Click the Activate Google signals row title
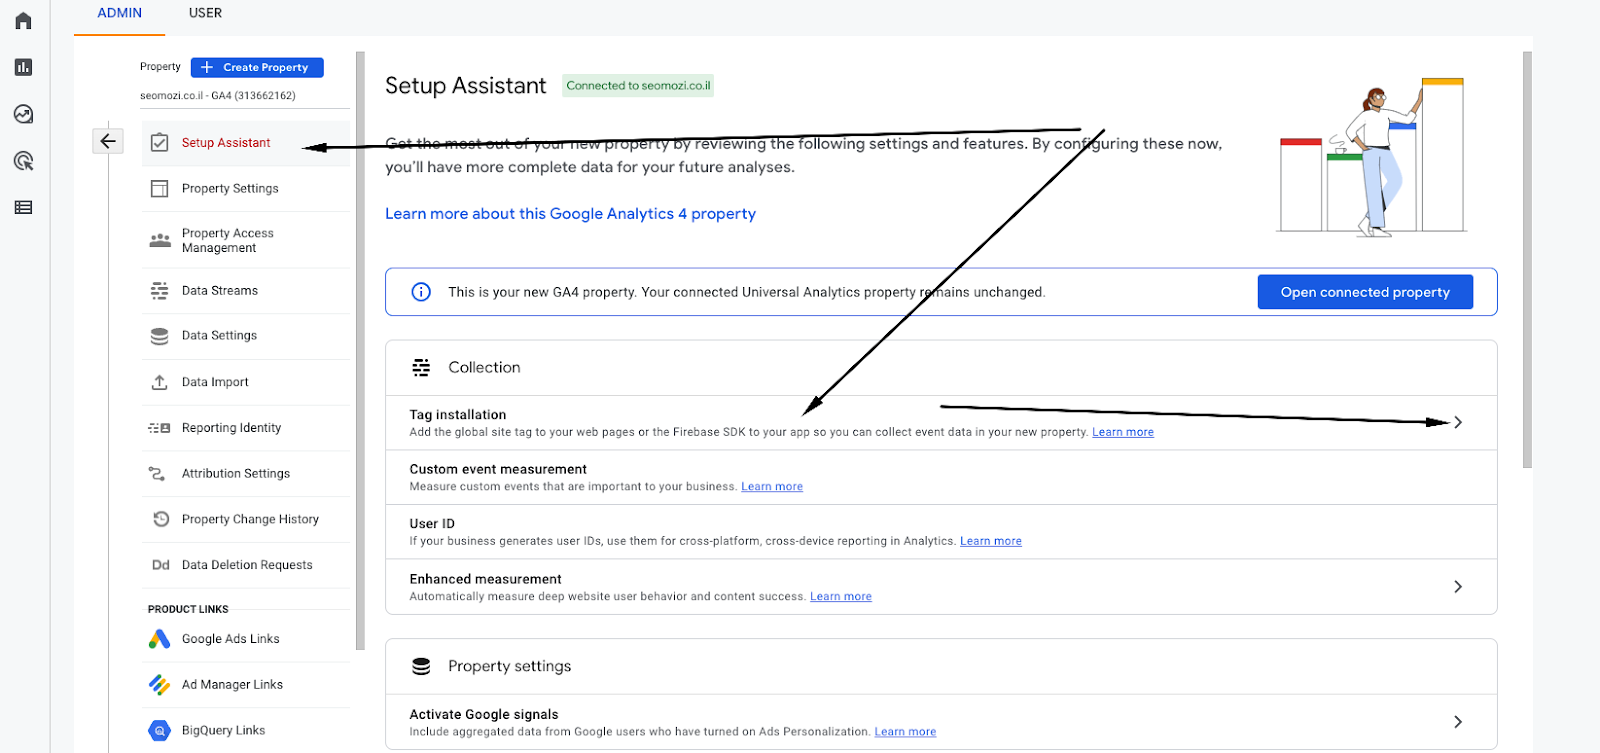This screenshot has width=1600, height=753. 484,714
